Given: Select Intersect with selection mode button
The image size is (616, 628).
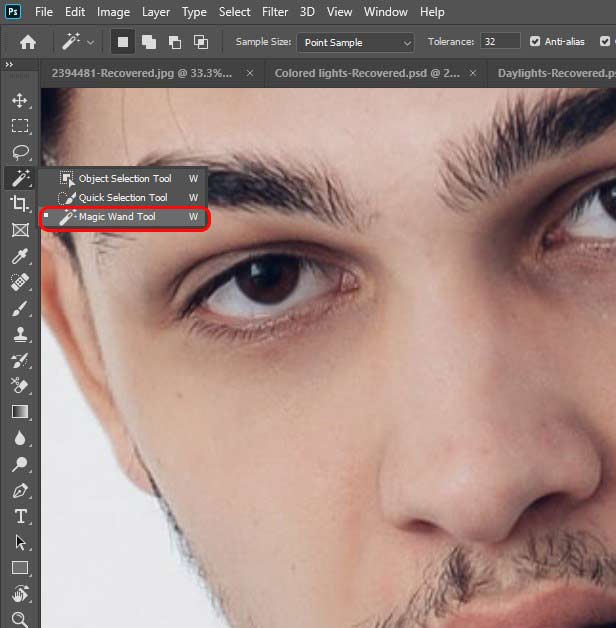Looking at the screenshot, I should (201, 42).
